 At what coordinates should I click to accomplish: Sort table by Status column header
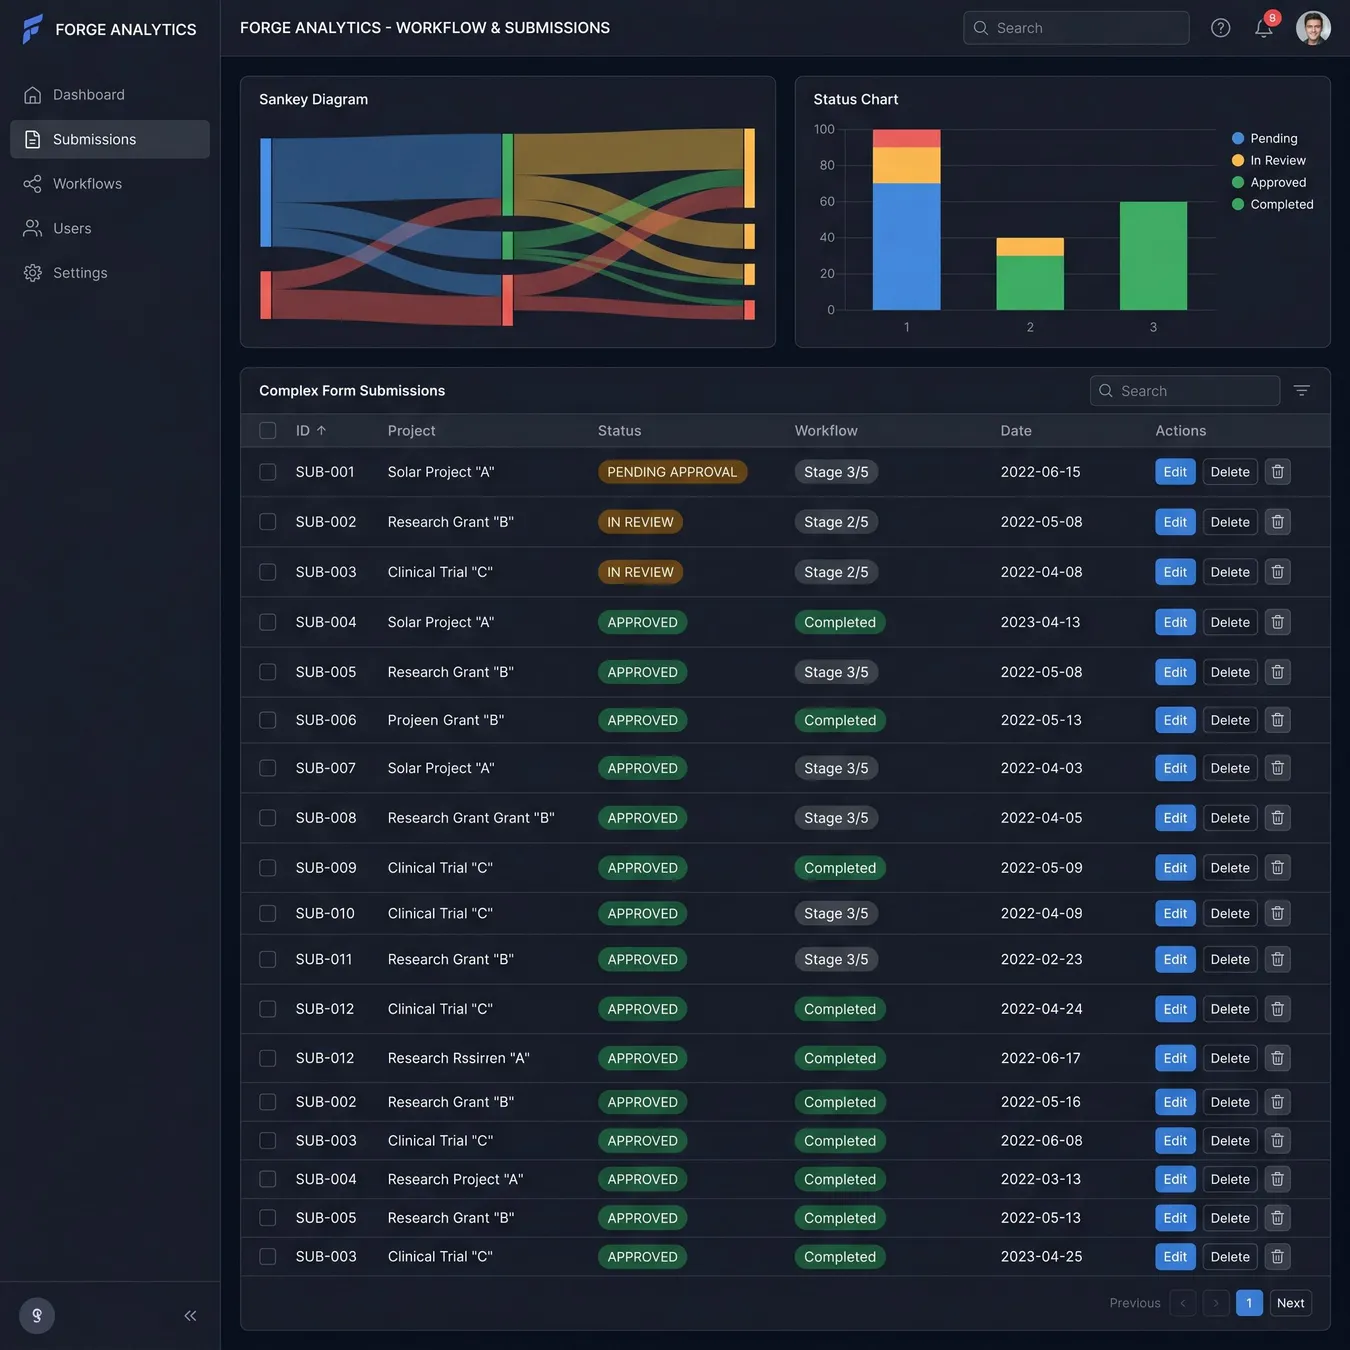(619, 431)
